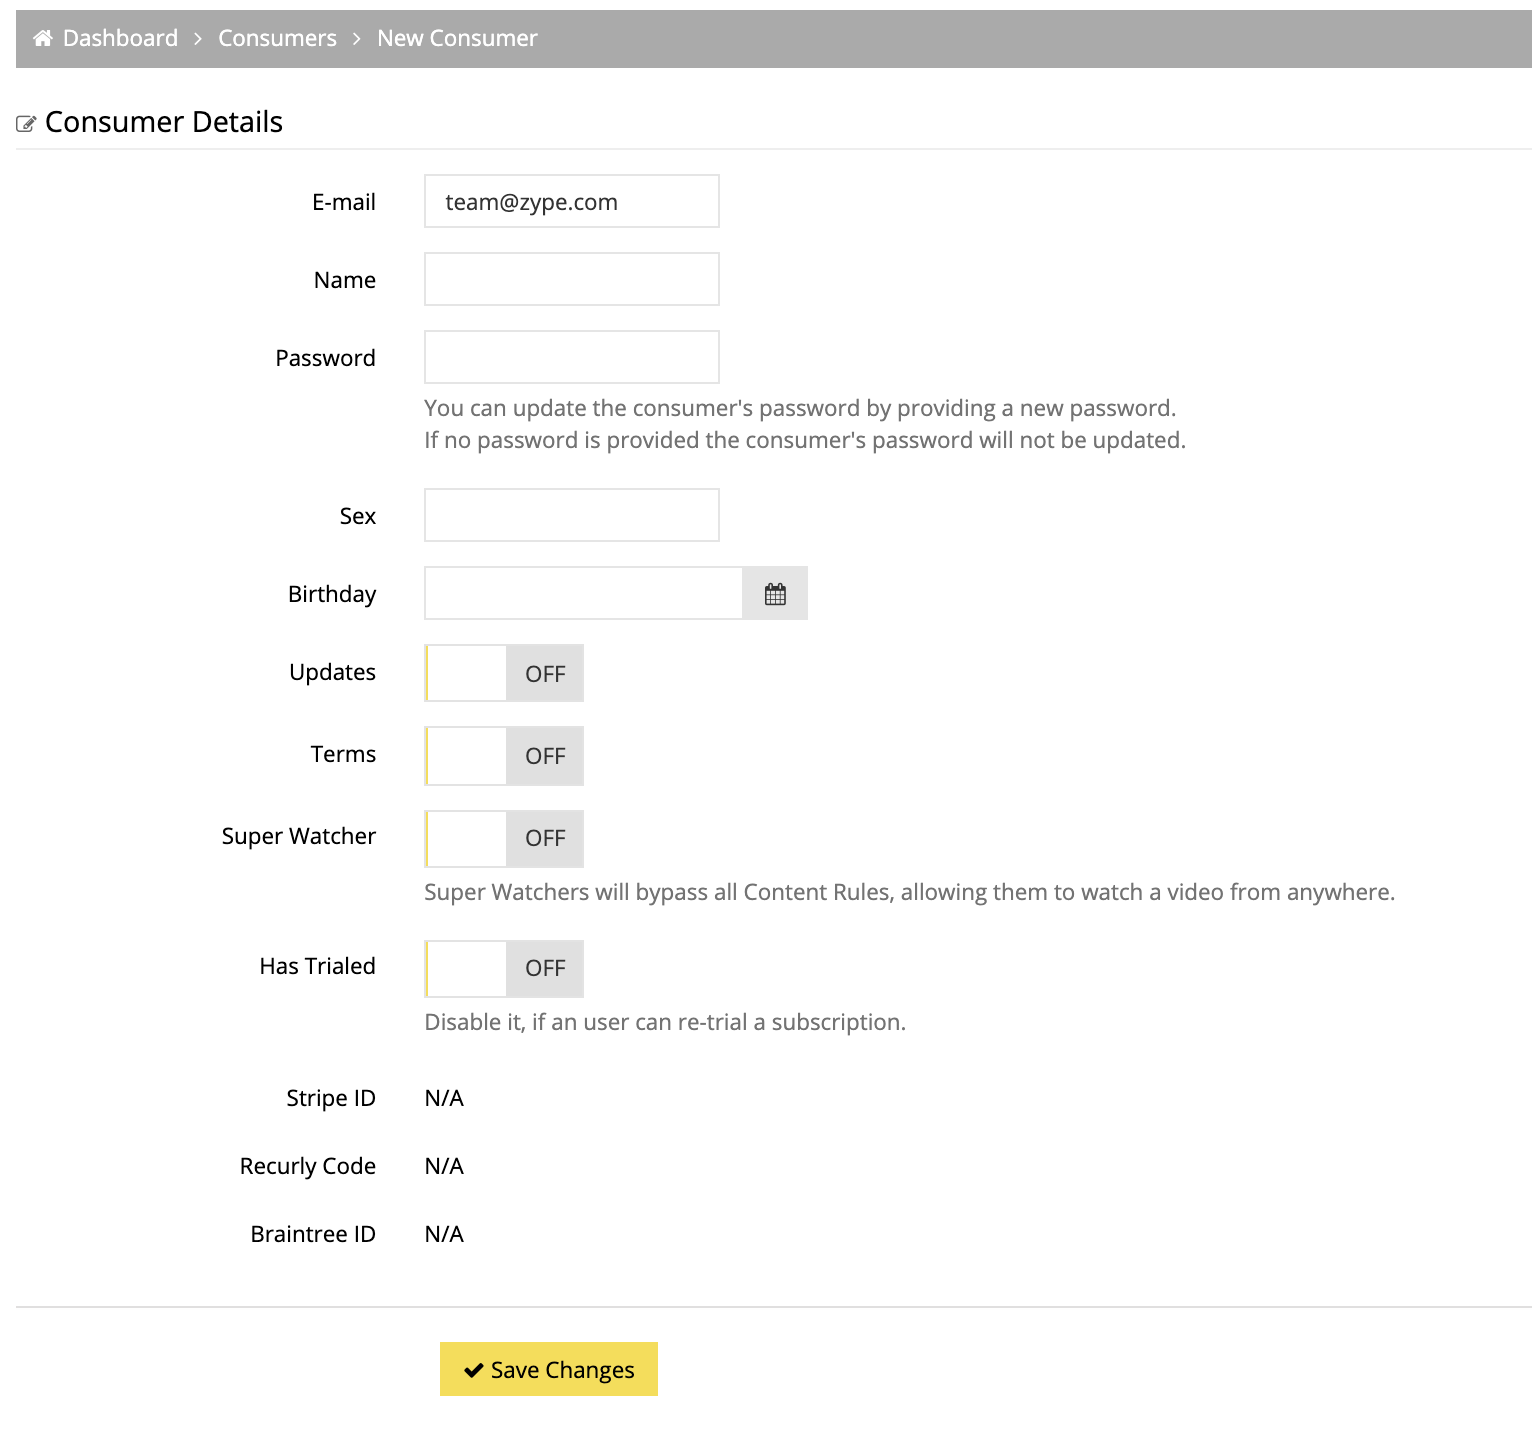Click the Stripe ID N/A value
The image size is (1532, 1436).
(444, 1098)
